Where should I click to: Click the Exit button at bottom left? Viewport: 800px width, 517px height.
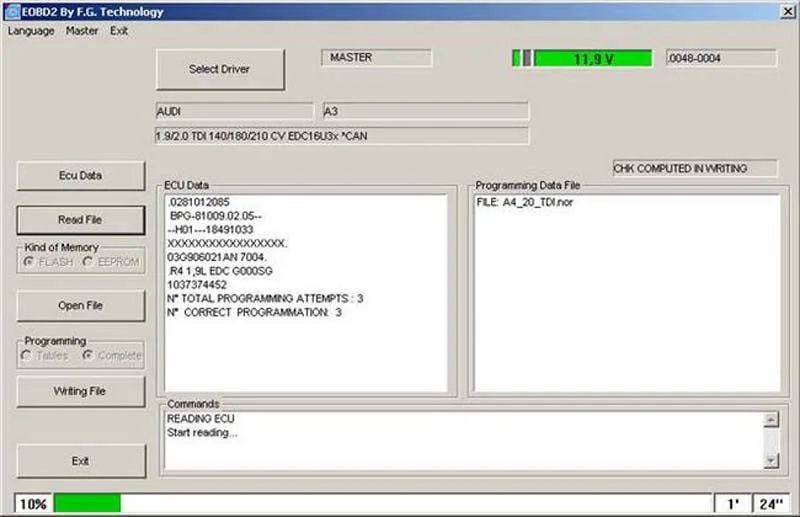click(x=81, y=461)
